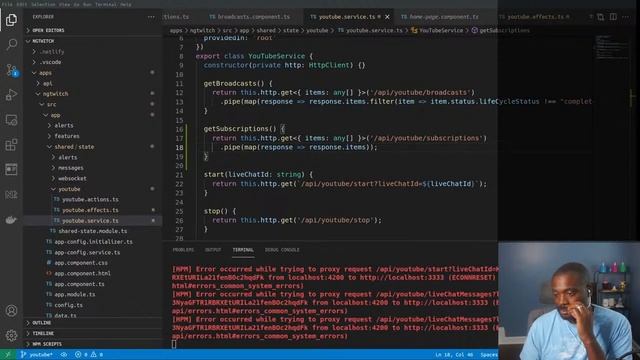
Task: Click youtube folder in breadcrumb path
Action: coord(317,30)
